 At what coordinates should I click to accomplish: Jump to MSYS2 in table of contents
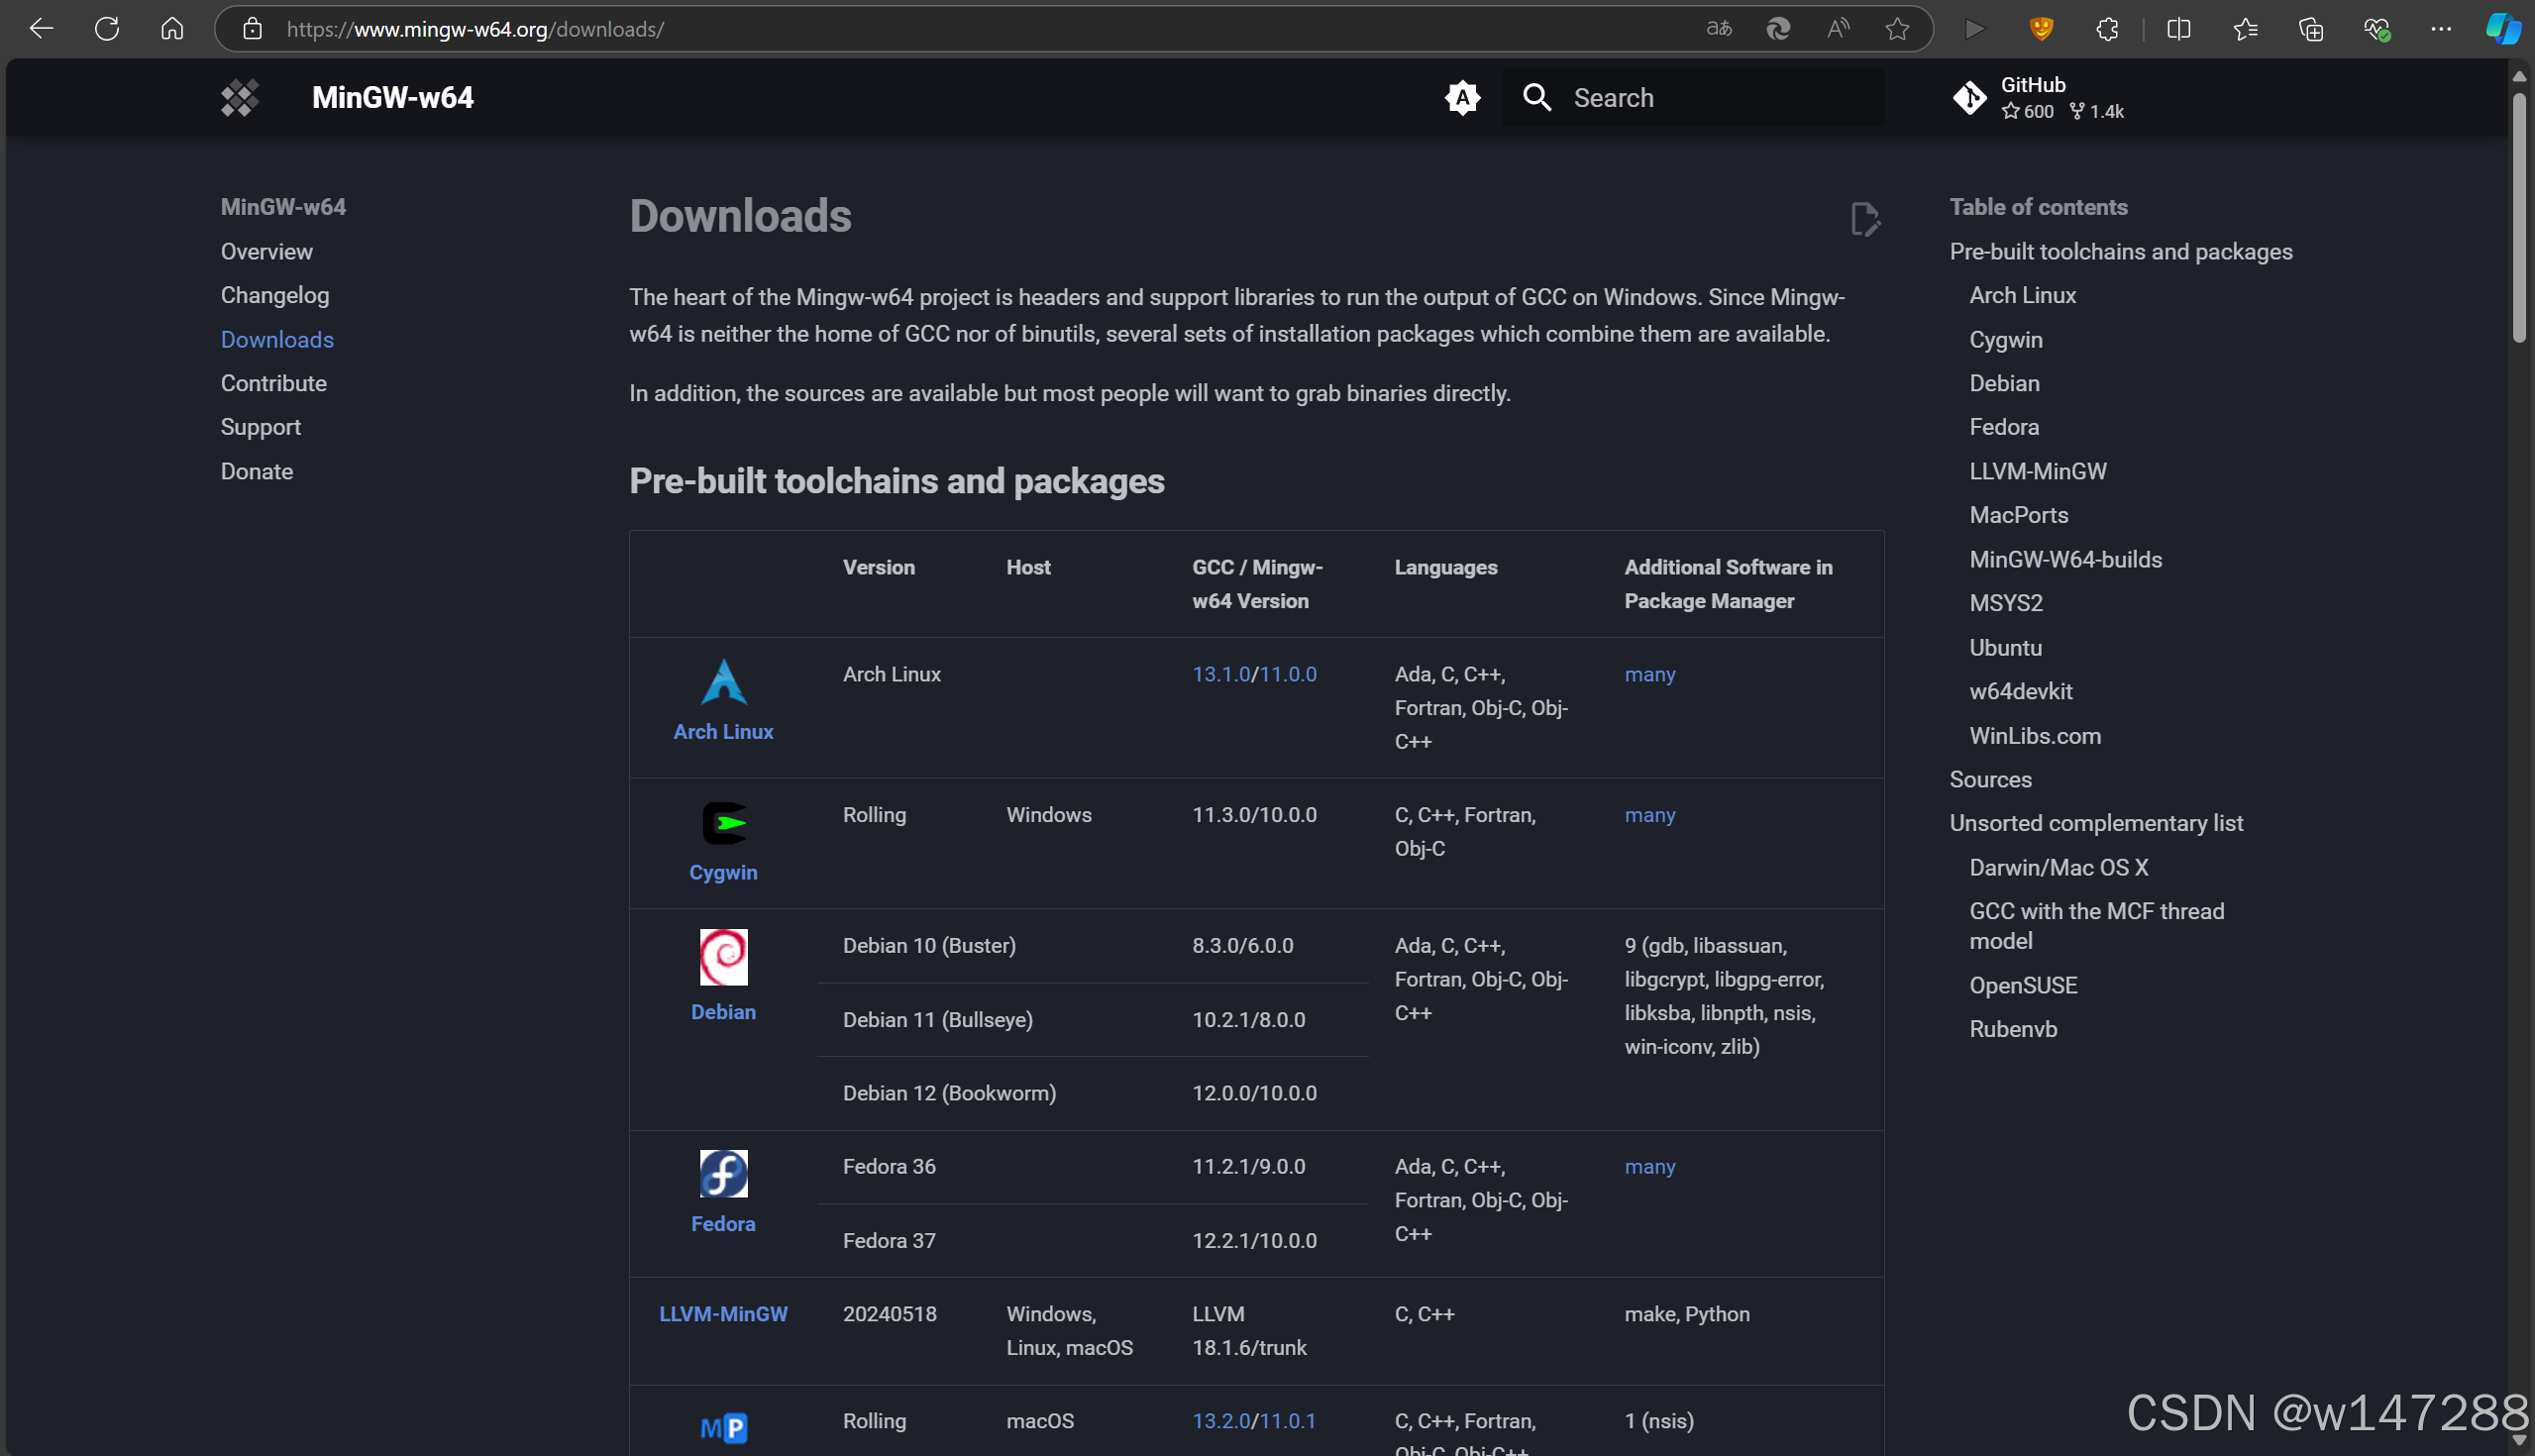[x=2005, y=604]
